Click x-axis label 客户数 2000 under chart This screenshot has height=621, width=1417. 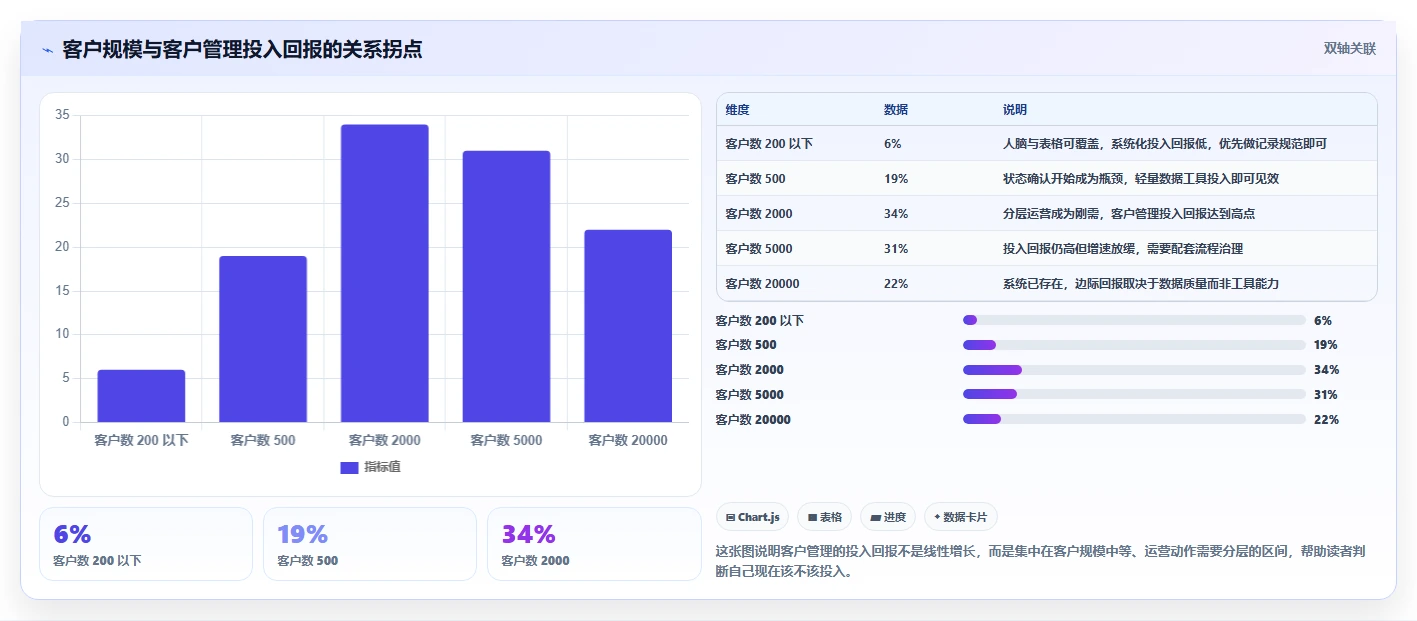pyautogui.click(x=385, y=440)
